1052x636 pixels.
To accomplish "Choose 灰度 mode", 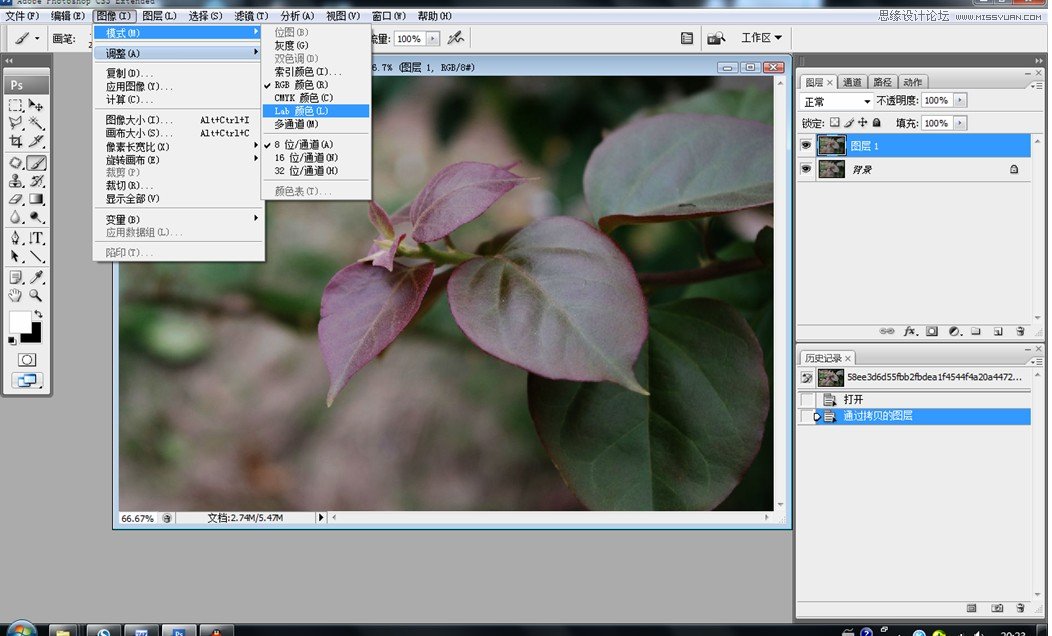I will click(x=316, y=46).
